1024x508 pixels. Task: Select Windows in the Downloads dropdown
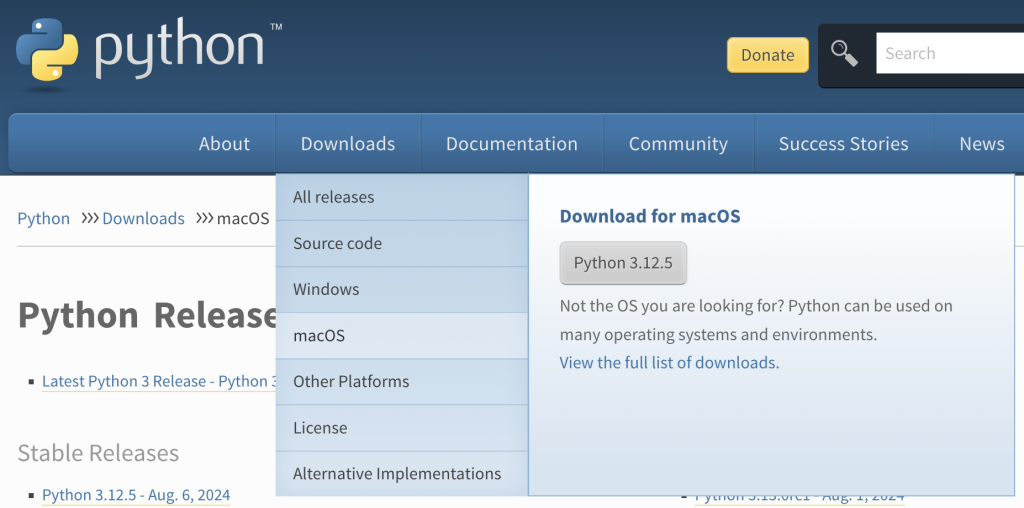(x=326, y=289)
